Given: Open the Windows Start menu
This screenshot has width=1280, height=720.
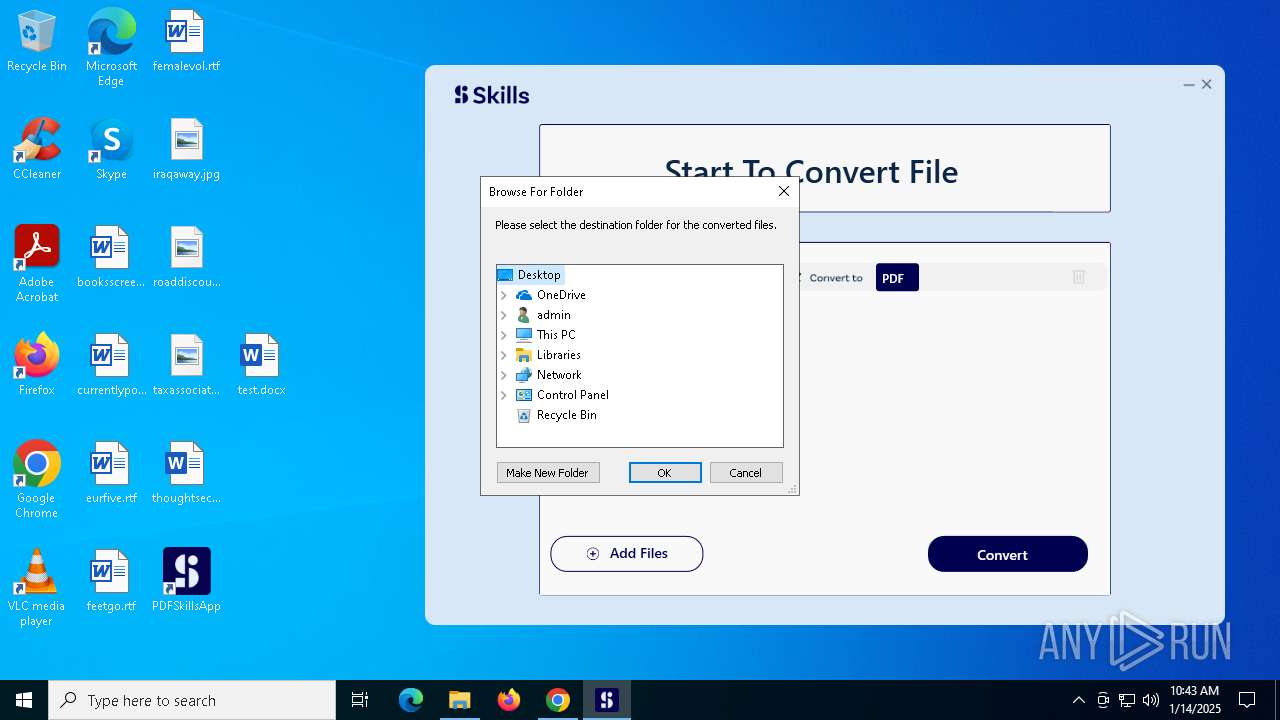Looking at the screenshot, I should [x=24, y=700].
